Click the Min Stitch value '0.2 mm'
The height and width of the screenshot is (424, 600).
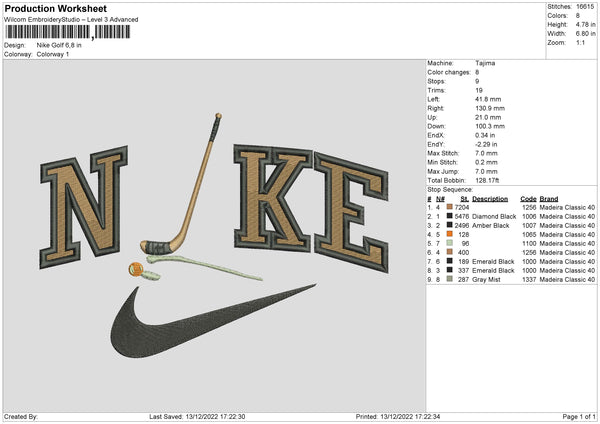click(x=486, y=163)
